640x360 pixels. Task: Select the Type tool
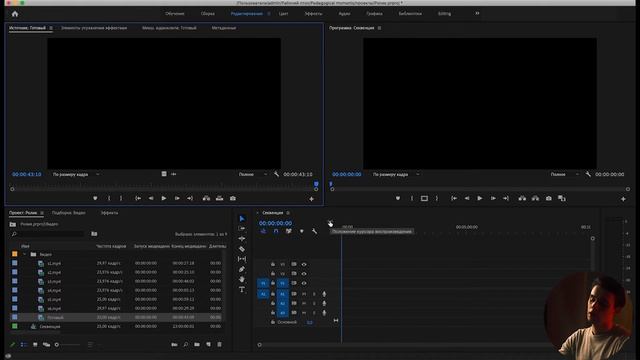pyautogui.click(x=242, y=289)
